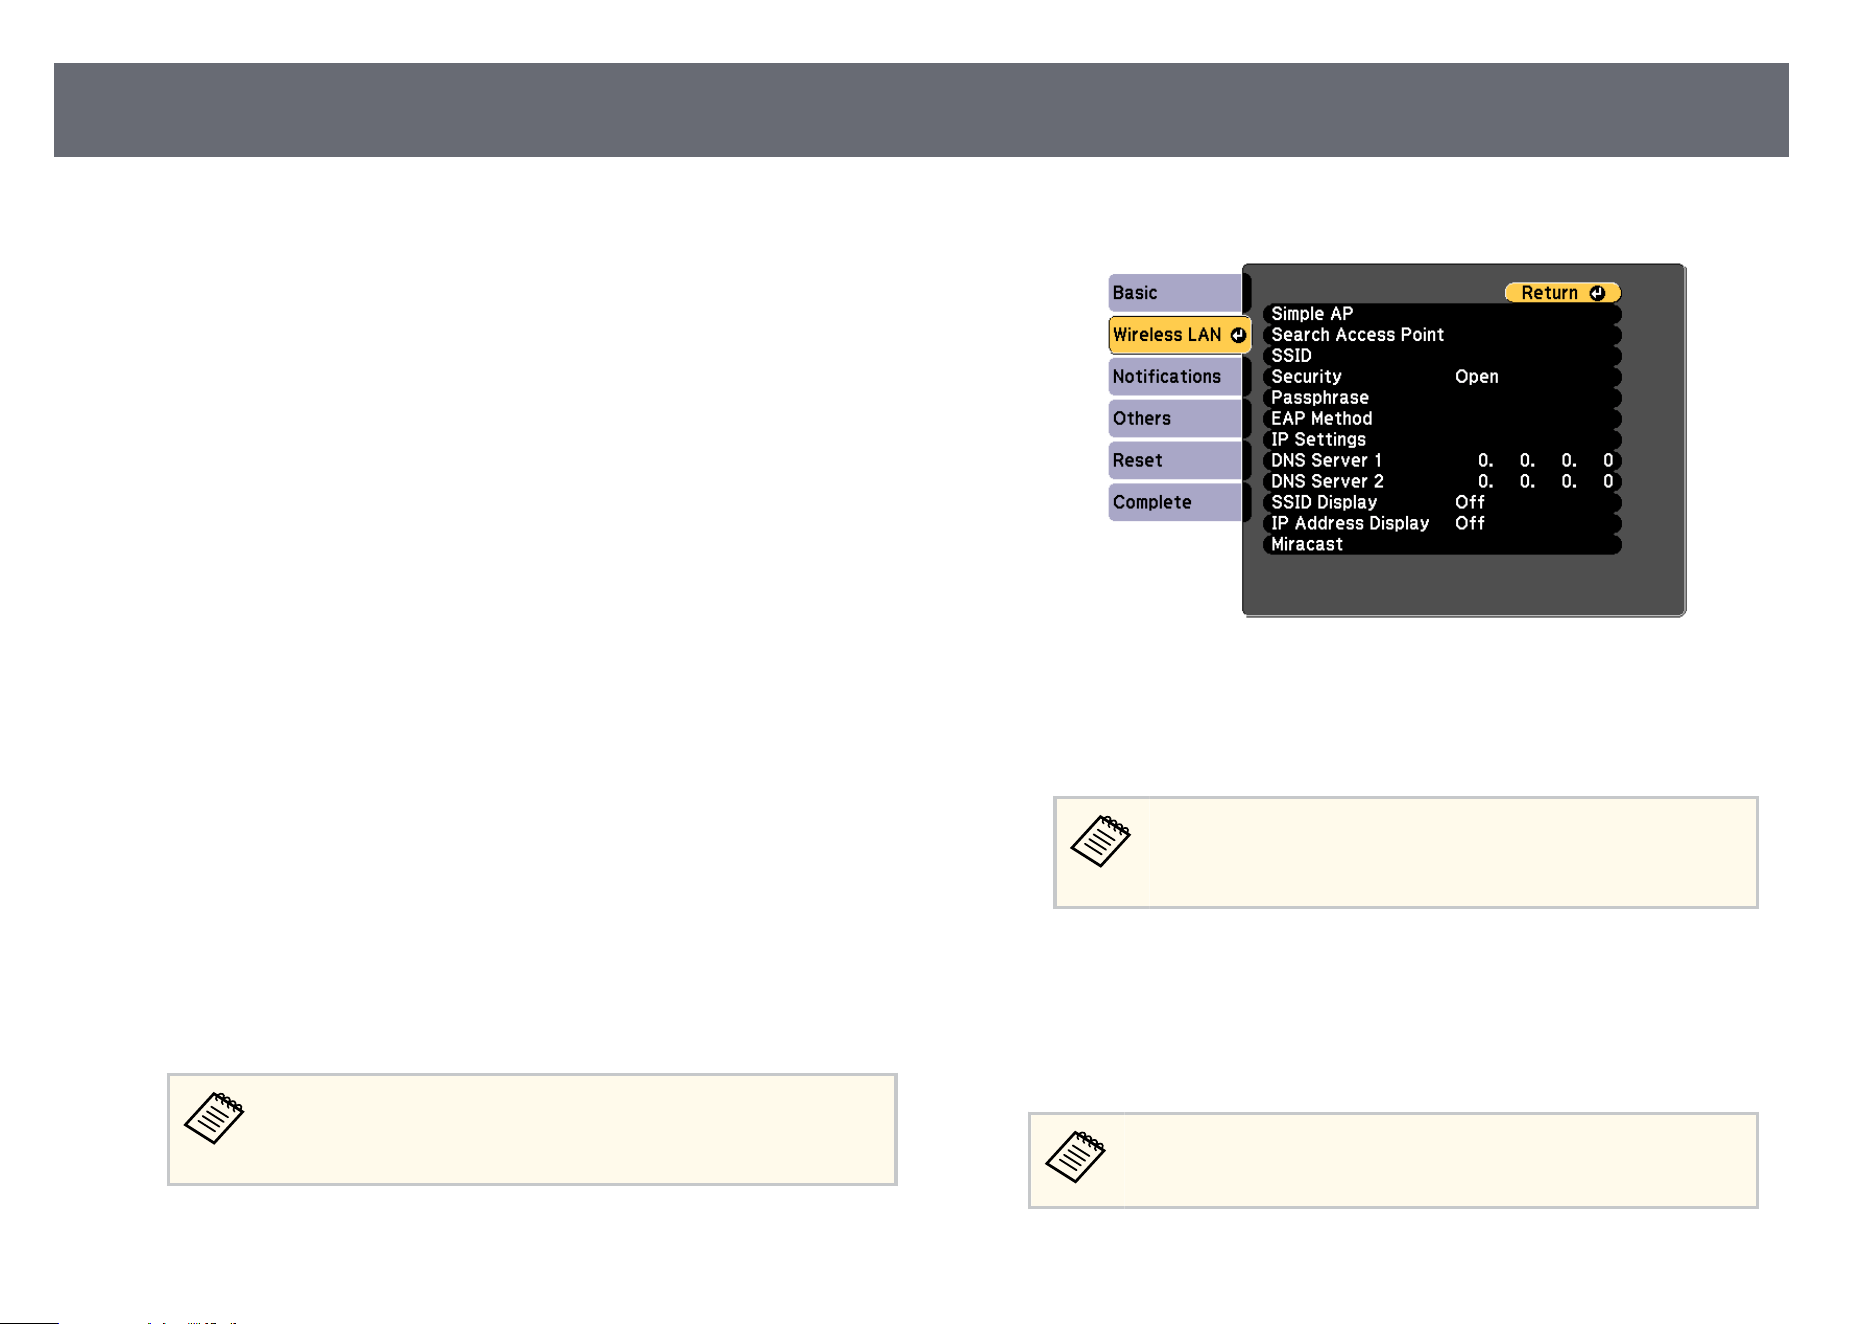
Task: Open the Security setting showing Open
Action: click(1441, 377)
